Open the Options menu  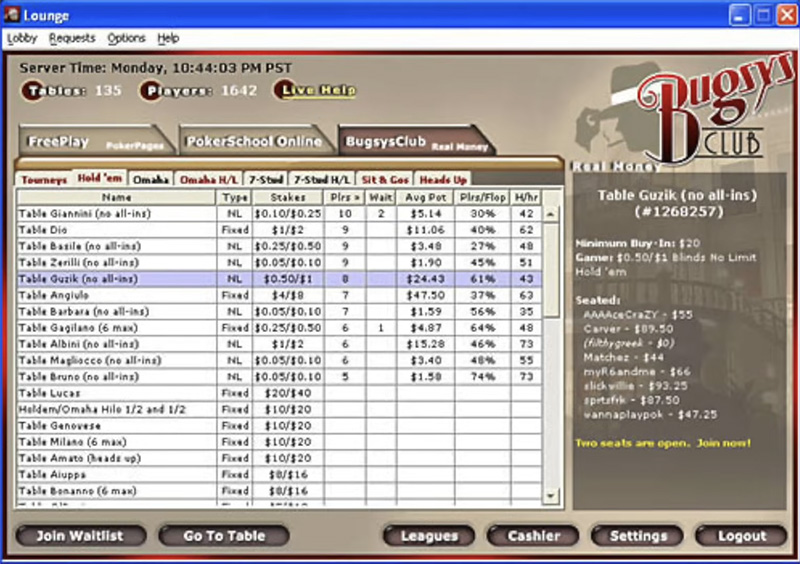click(126, 38)
